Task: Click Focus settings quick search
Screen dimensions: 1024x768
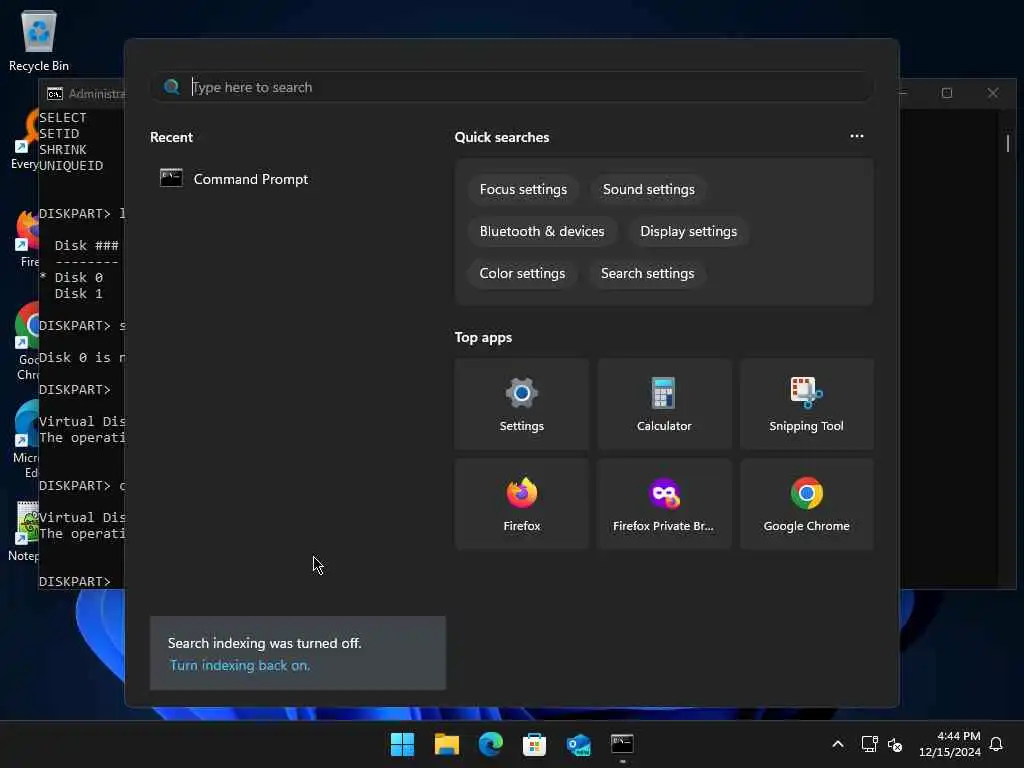Action: click(x=523, y=189)
